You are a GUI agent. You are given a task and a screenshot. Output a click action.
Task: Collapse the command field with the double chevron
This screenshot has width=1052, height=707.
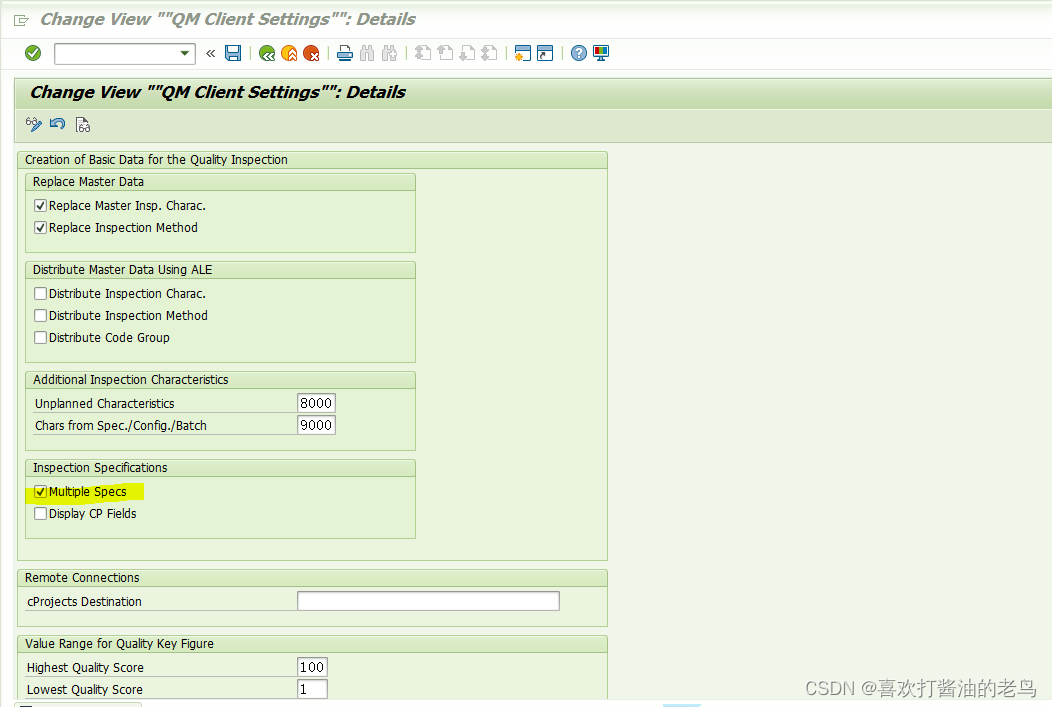click(210, 53)
